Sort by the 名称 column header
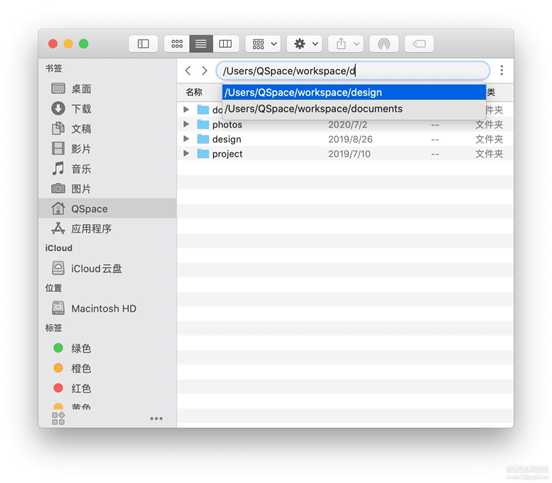Screen dimensions: 552x483 [x=194, y=92]
